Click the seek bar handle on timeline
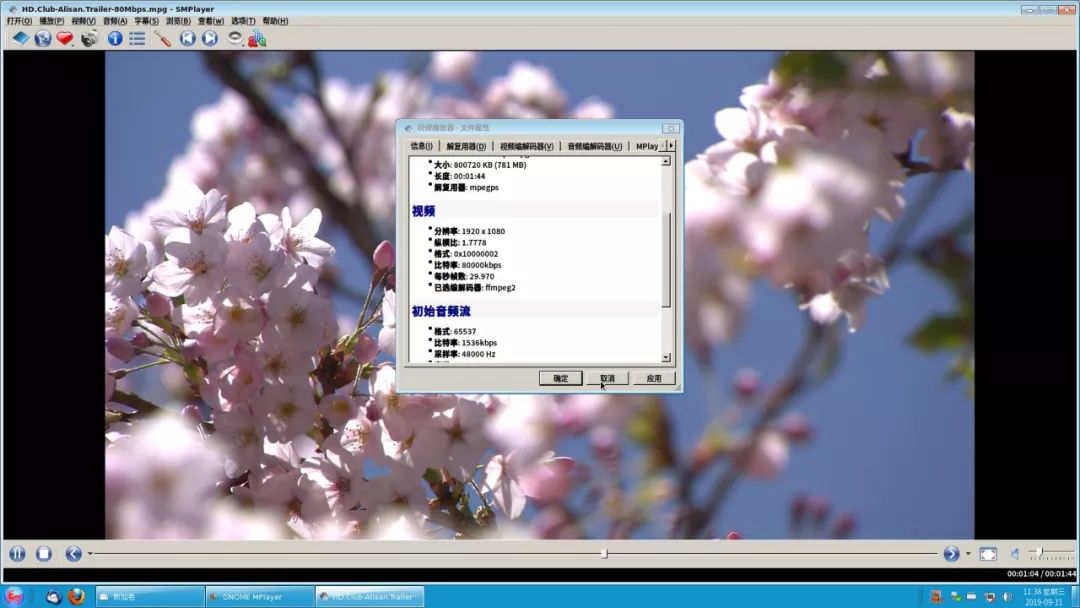This screenshot has height=608, width=1080. (604, 553)
